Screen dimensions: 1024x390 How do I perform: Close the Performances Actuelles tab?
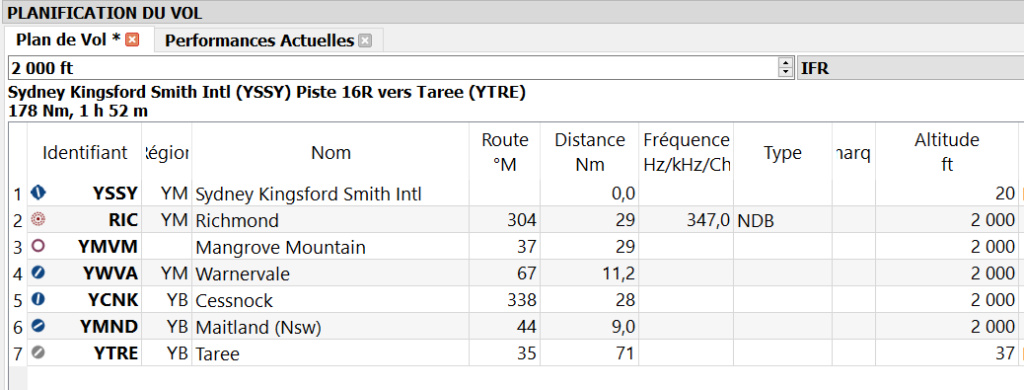click(365, 41)
